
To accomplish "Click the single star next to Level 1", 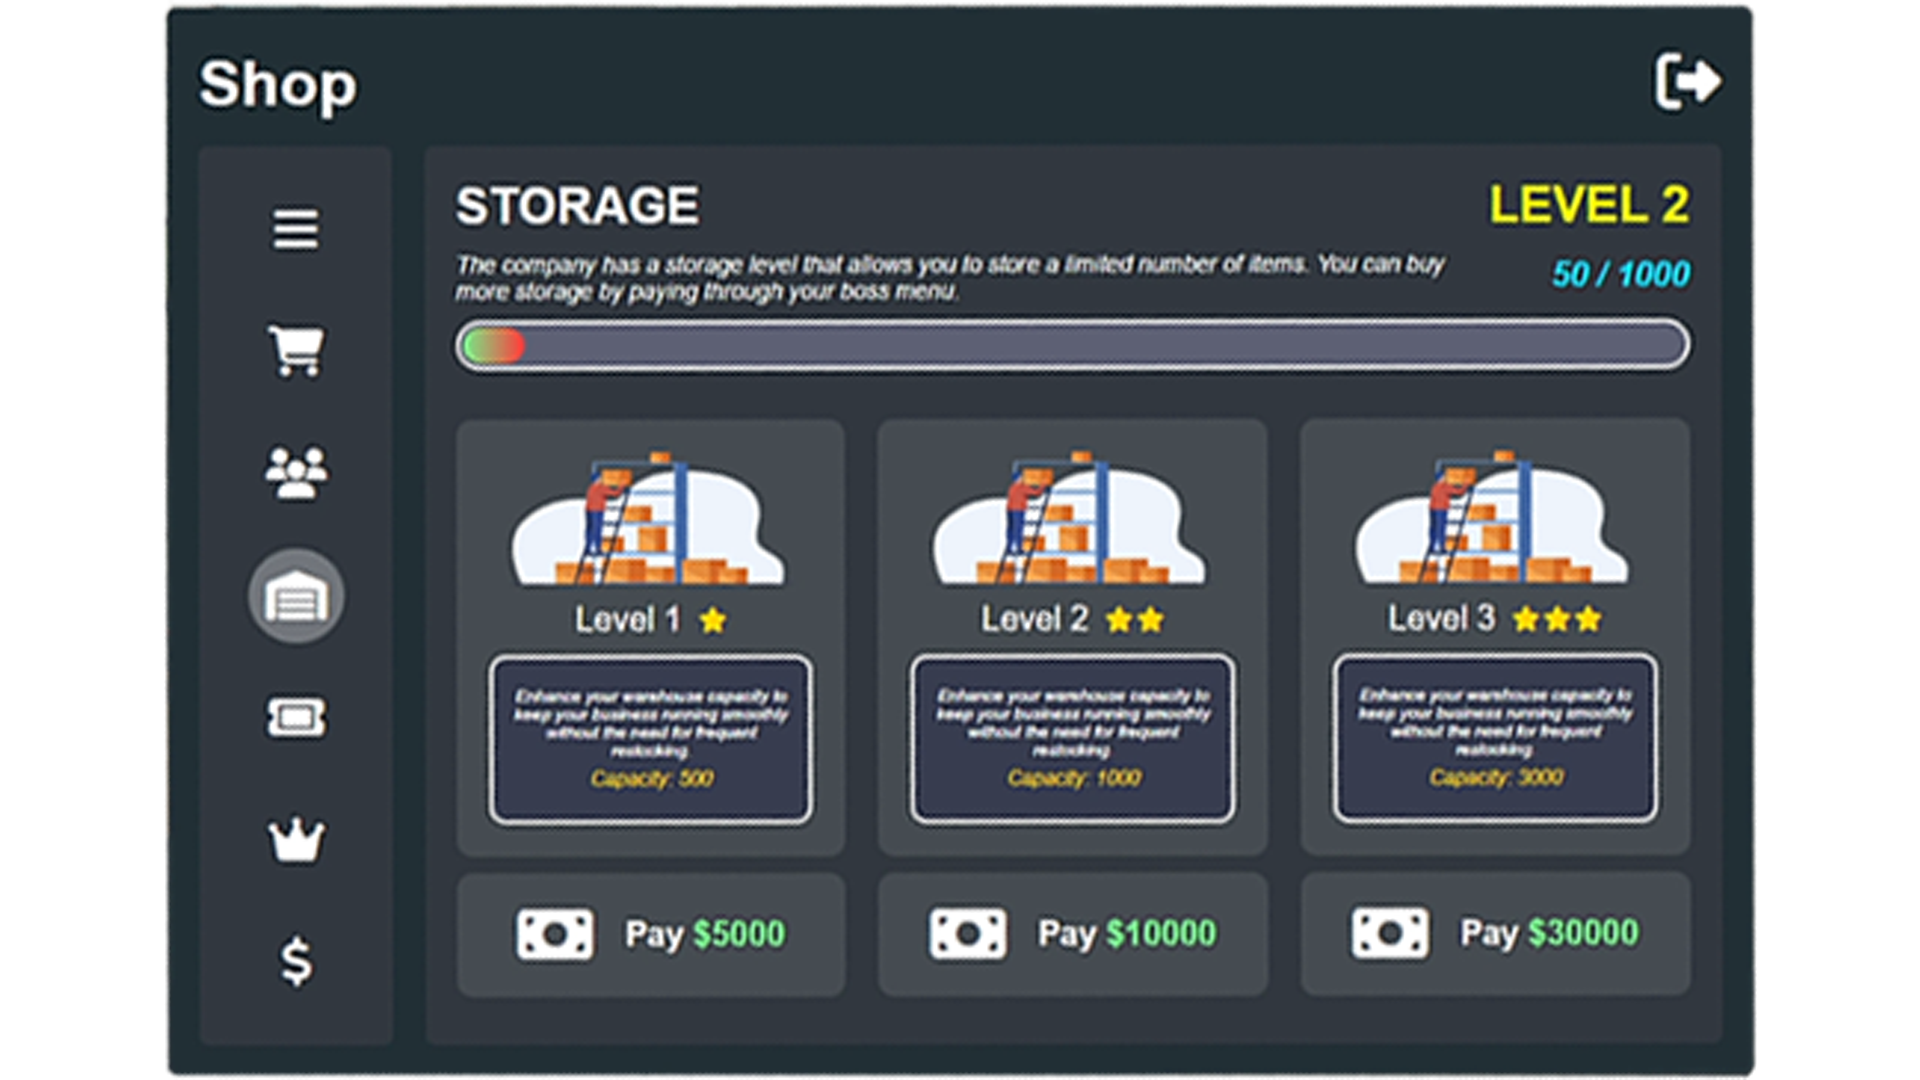I will click(712, 620).
